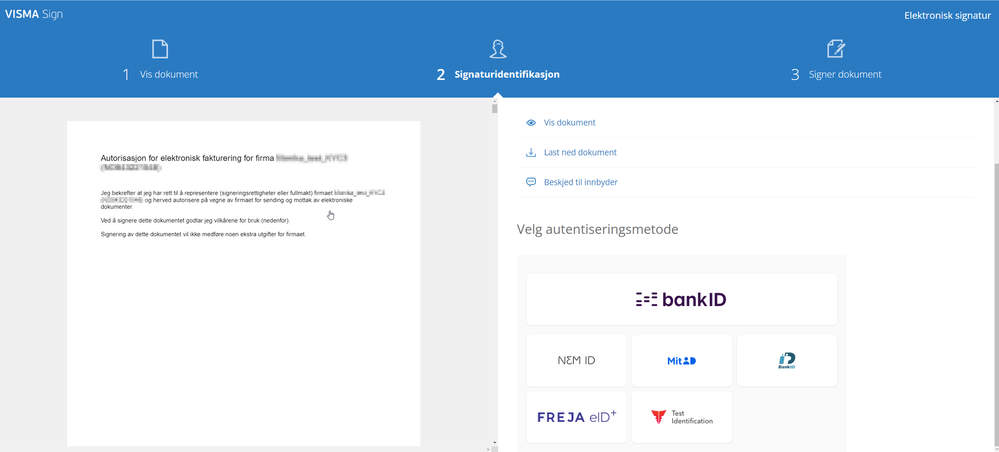
Task: Click the download icon beside Last ned dokument
Action: pos(531,152)
